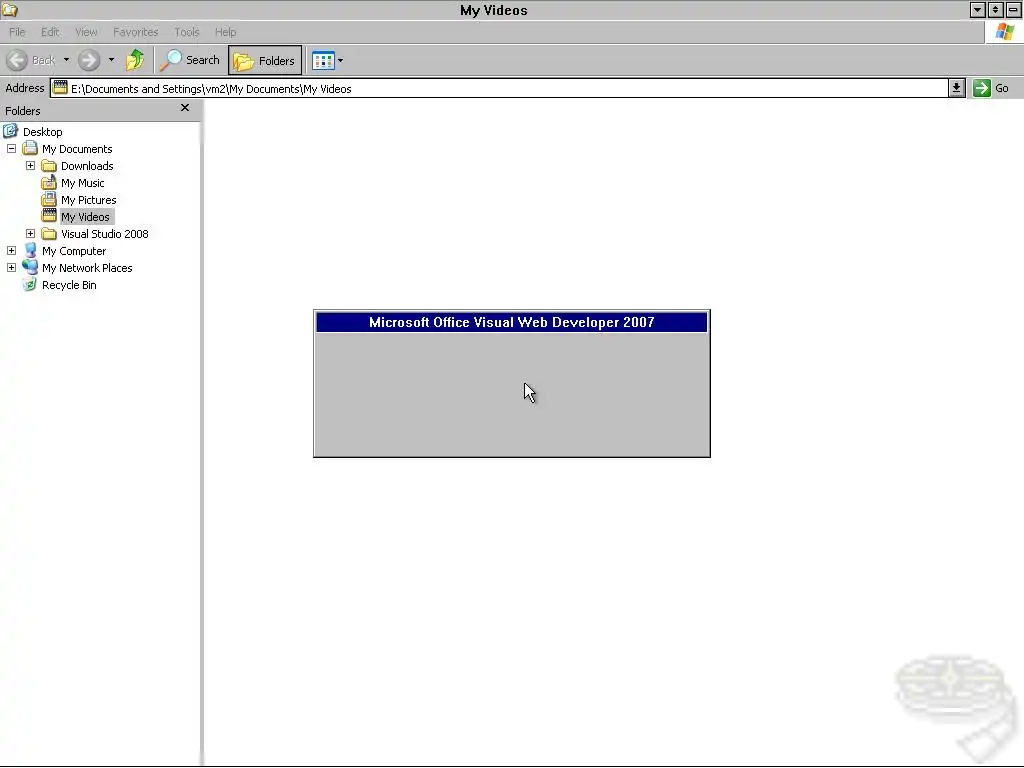Click address bar My Videos icon
This screenshot has height=768, width=1024.
pyautogui.click(x=60, y=88)
